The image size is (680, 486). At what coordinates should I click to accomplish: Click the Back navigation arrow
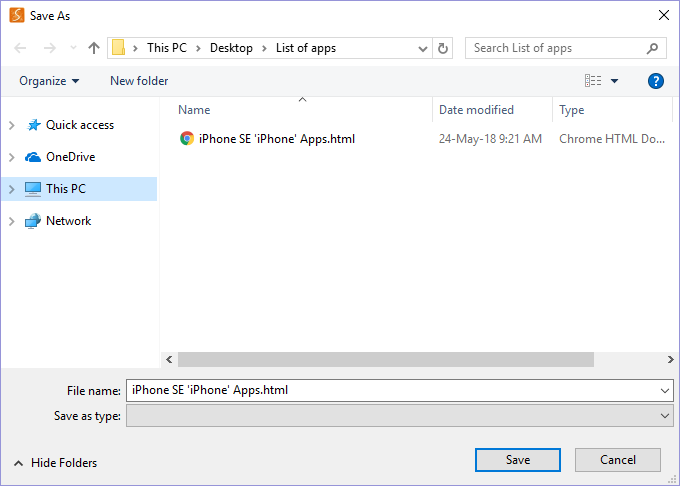click(x=20, y=48)
